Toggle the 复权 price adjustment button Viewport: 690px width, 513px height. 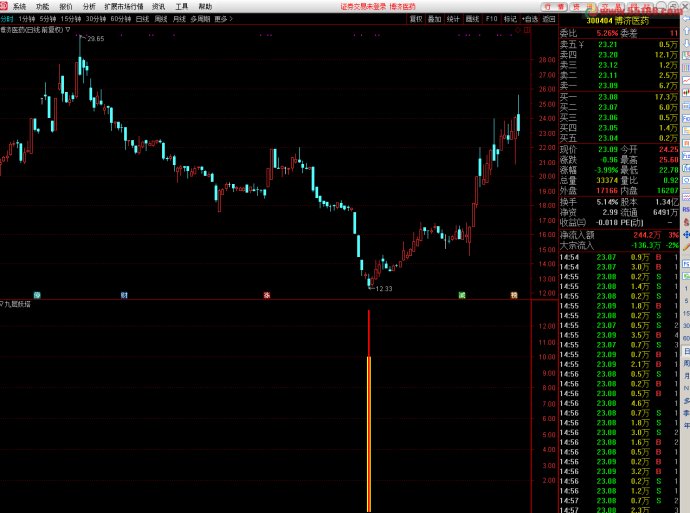tap(416, 19)
